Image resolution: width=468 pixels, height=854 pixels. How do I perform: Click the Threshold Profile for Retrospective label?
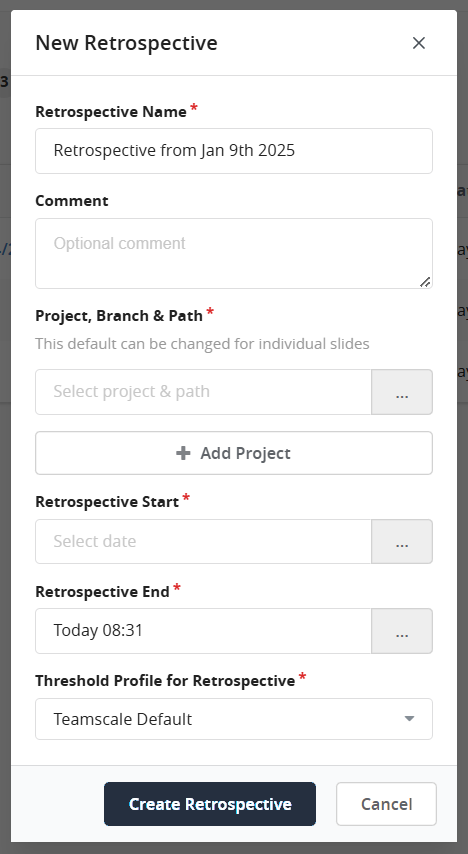pos(165,681)
